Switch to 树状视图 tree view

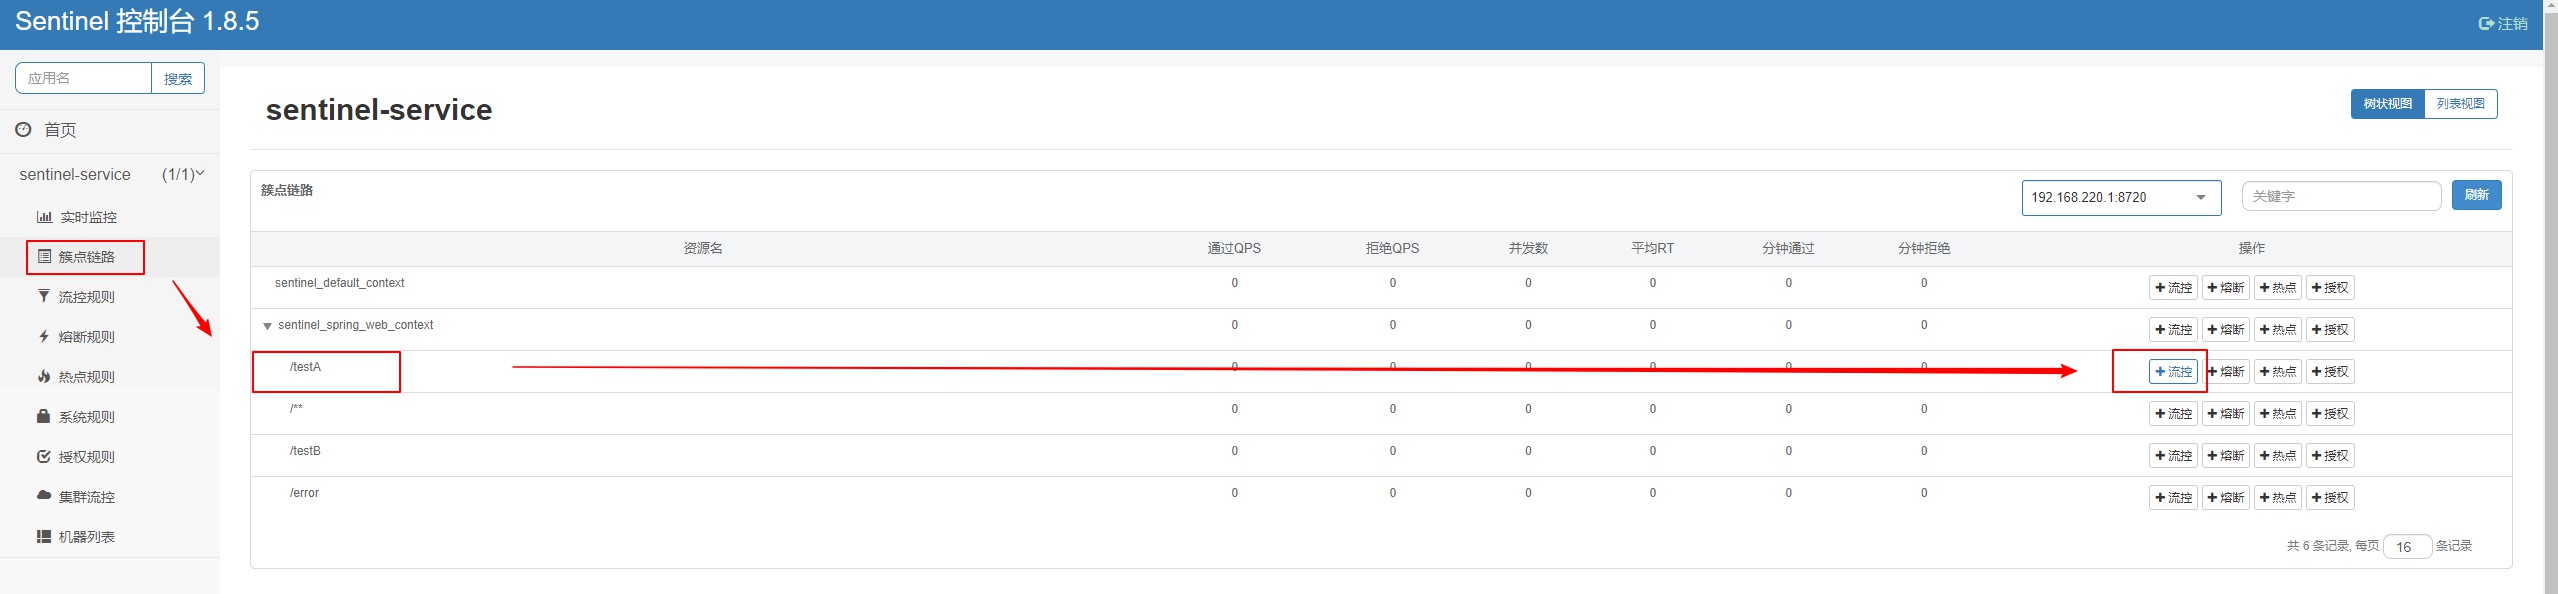(x=2388, y=104)
